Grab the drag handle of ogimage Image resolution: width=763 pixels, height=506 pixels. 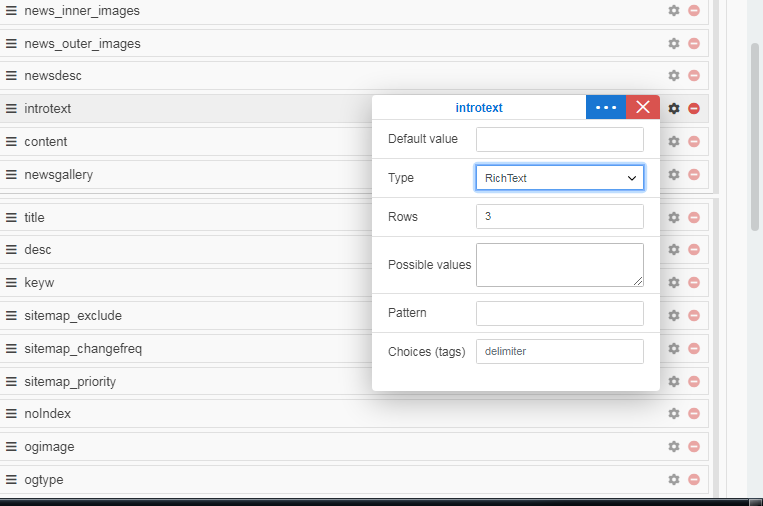point(11,446)
